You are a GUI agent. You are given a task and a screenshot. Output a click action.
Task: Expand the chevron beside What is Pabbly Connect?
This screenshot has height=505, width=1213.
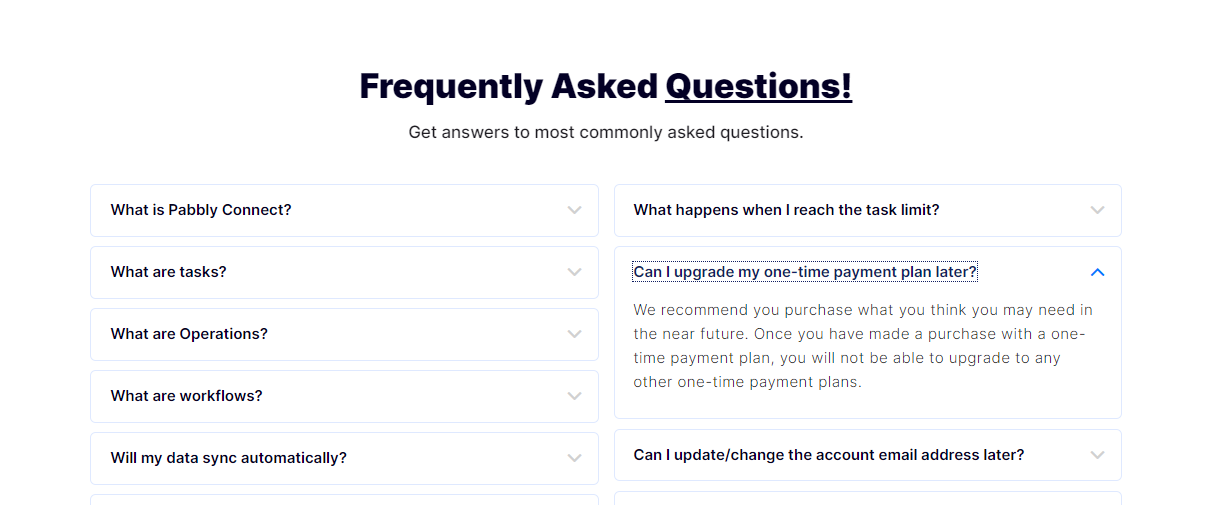pos(574,210)
